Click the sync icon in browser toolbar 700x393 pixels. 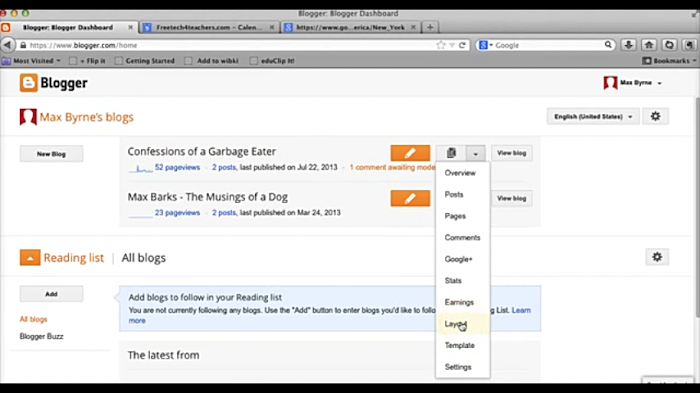(x=669, y=45)
